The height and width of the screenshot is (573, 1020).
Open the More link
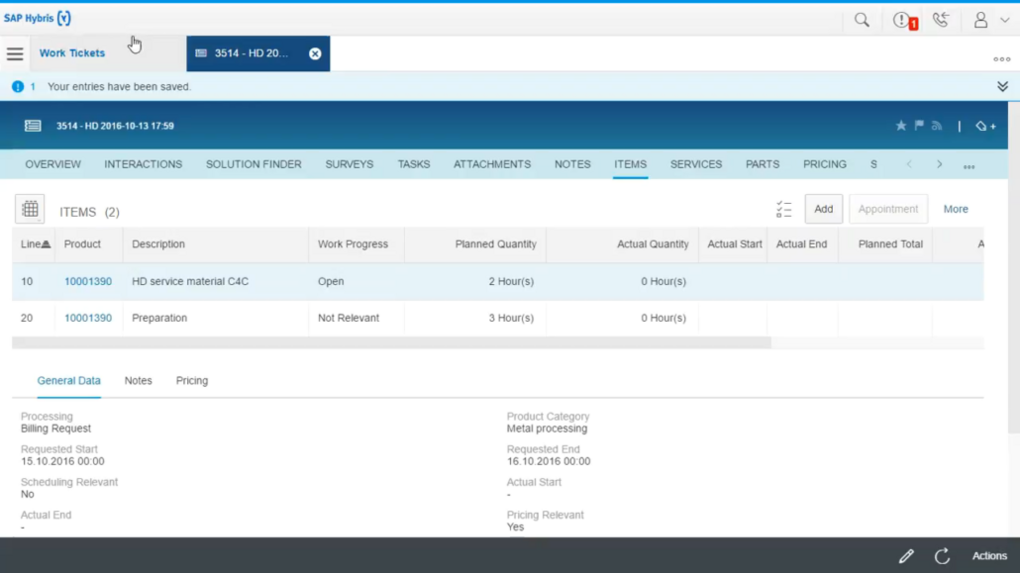point(956,209)
